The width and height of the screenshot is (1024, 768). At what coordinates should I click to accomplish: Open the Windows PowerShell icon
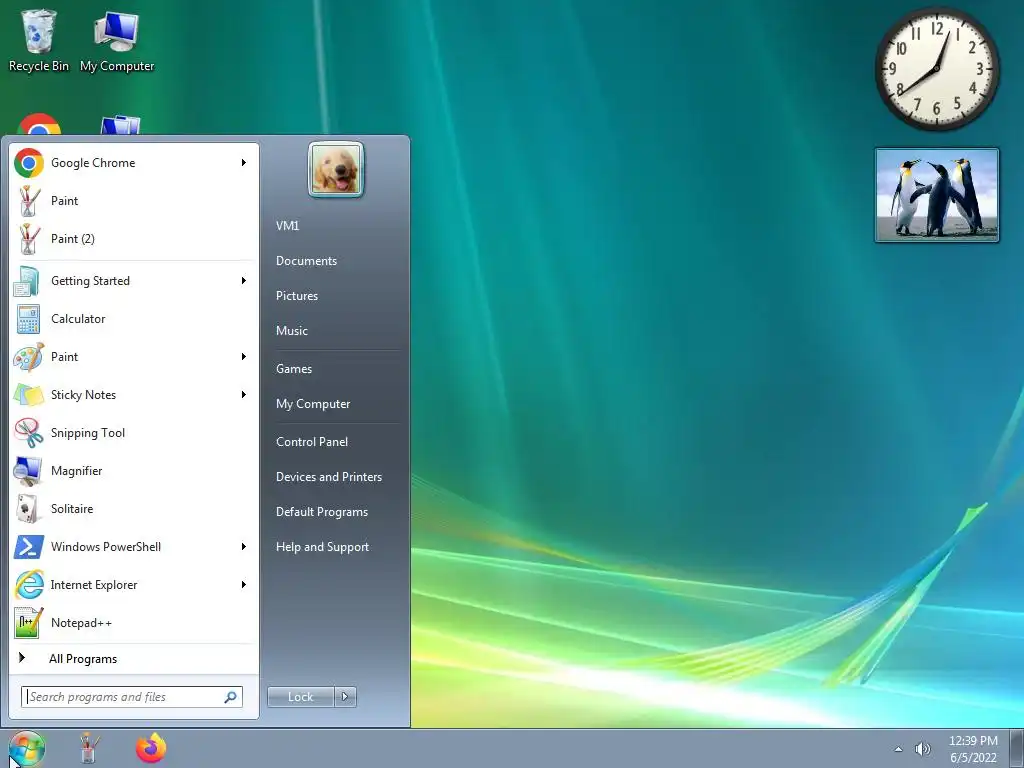coord(28,547)
